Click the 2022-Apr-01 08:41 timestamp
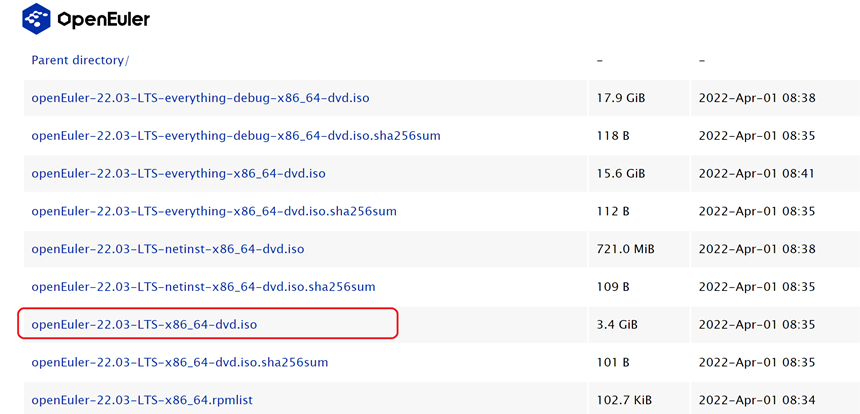 pyautogui.click(x=757, y=173)
